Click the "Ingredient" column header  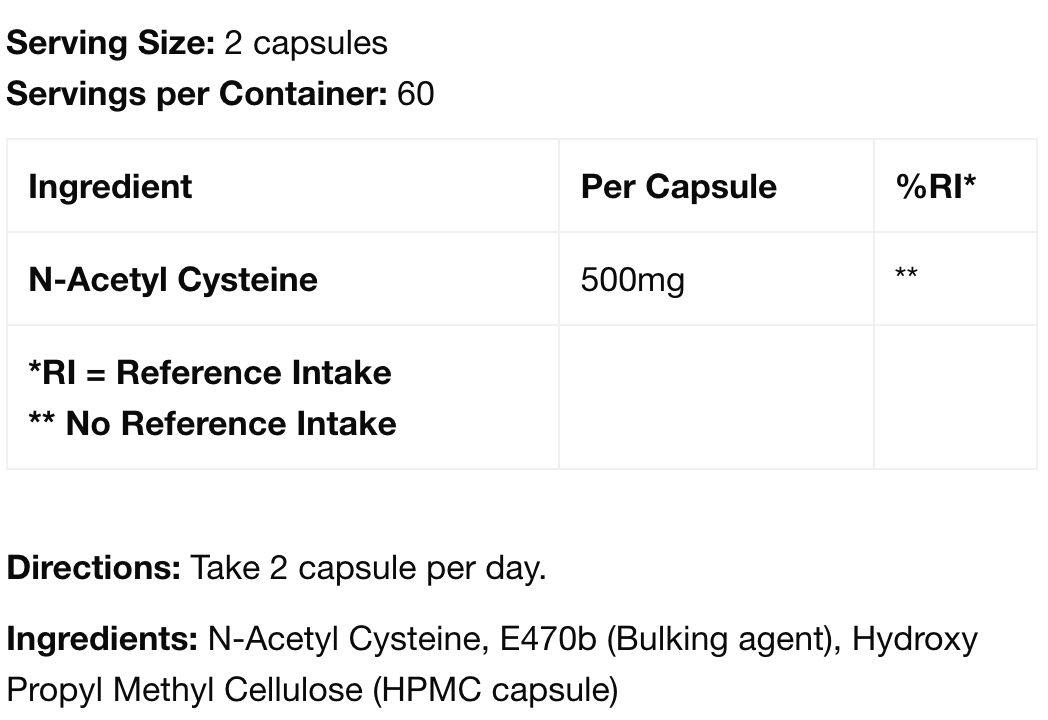coord(110,187)
